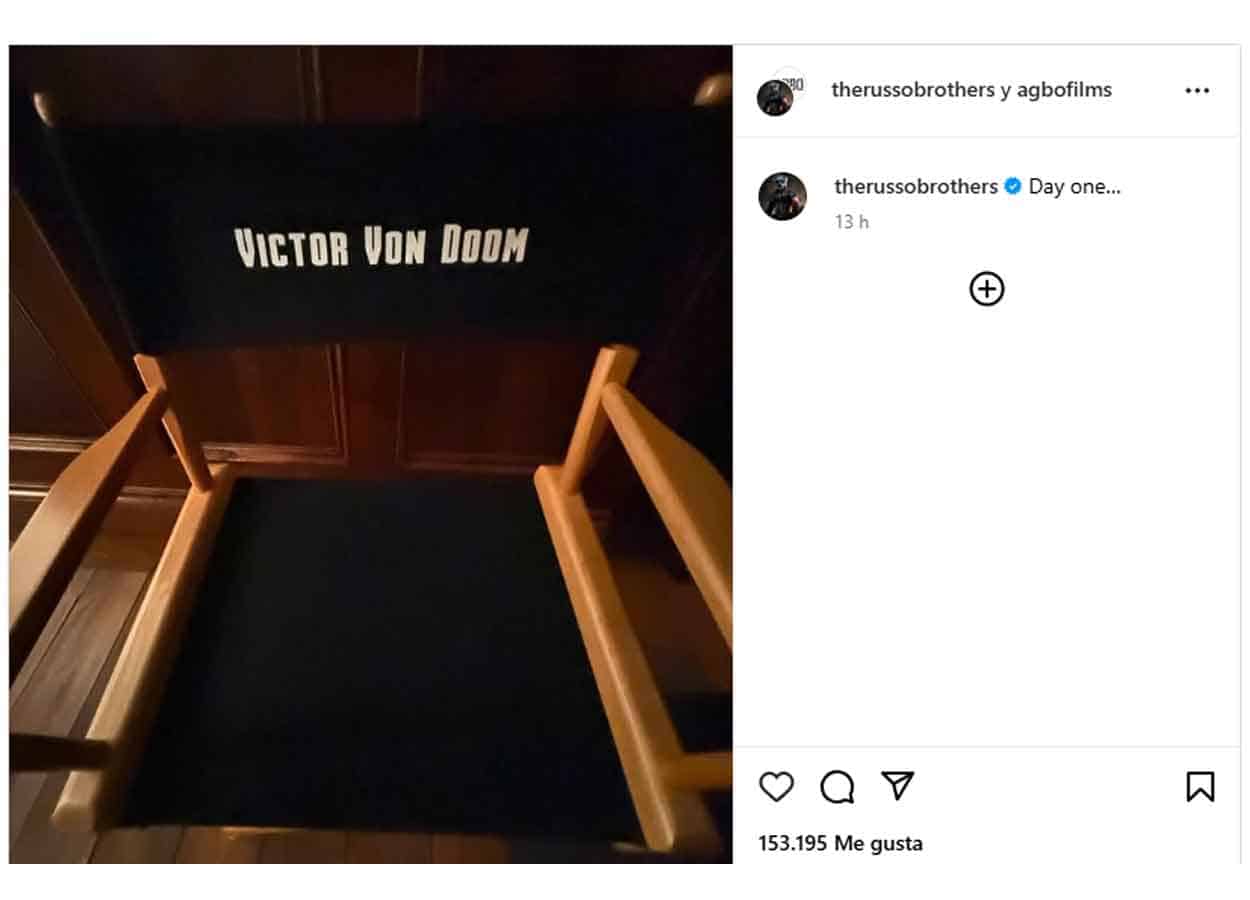The width and height of the screenshot is (1250, 900).
Task: View who liked via 153.195 Me gusta
Action: (840, 843)
